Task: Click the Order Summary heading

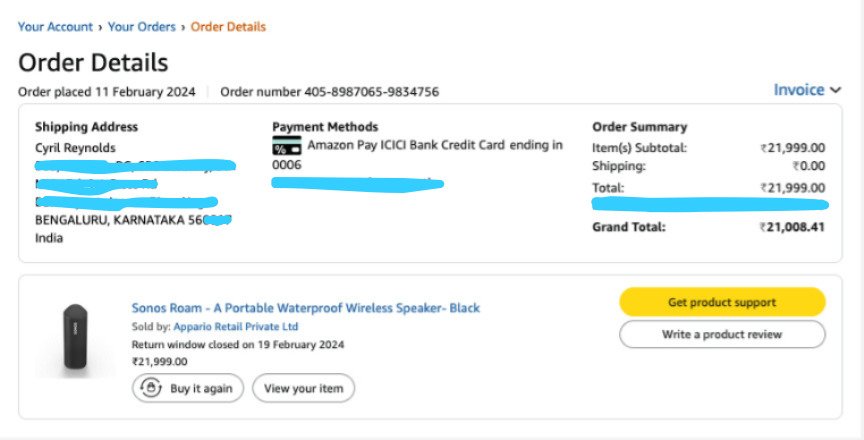Action: pos(640,127)
